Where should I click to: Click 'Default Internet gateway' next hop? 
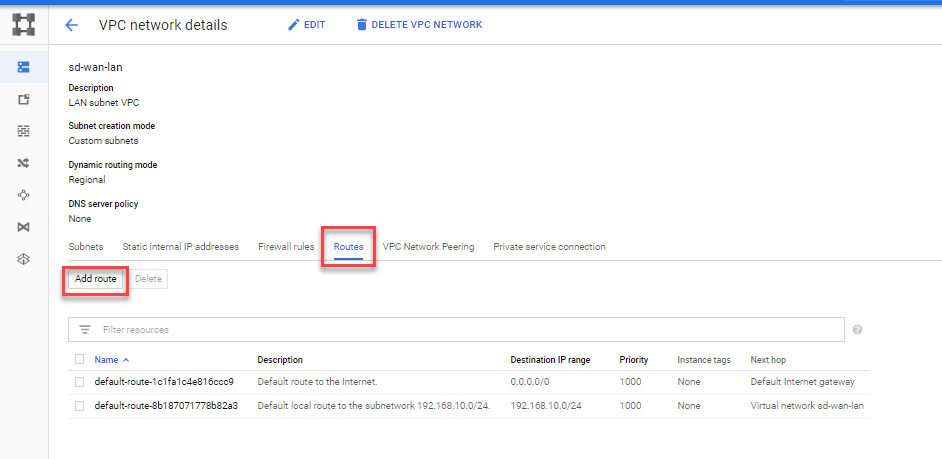(x=802, y=381)
